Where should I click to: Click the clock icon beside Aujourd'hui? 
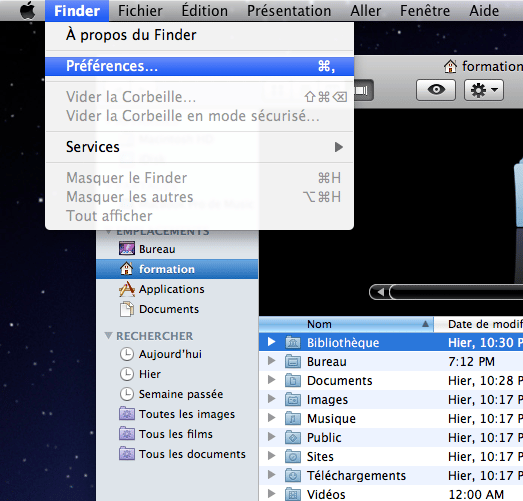point(127,354)
